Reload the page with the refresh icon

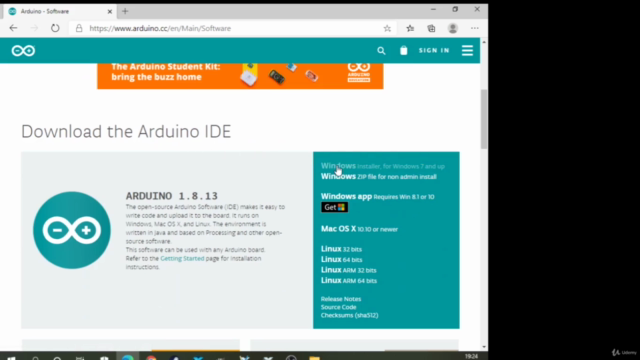(55, 28)
